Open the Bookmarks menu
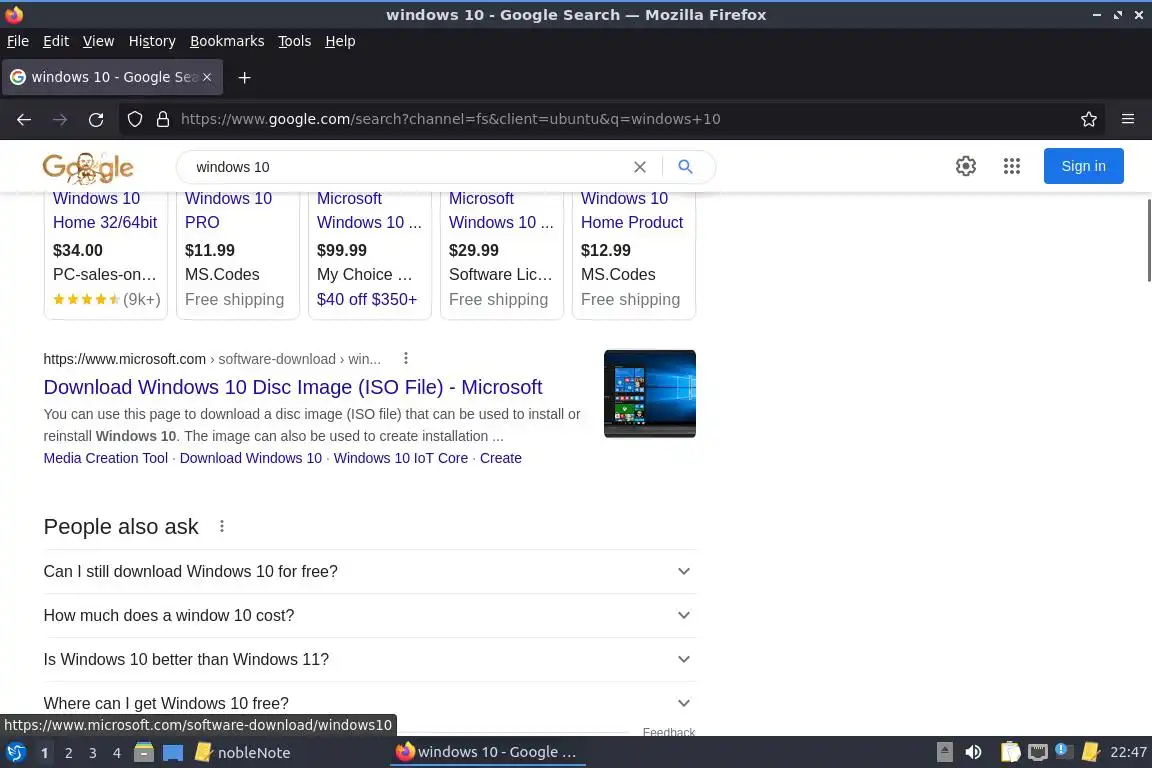This screenshot has height=768, width=1152. 227,41
